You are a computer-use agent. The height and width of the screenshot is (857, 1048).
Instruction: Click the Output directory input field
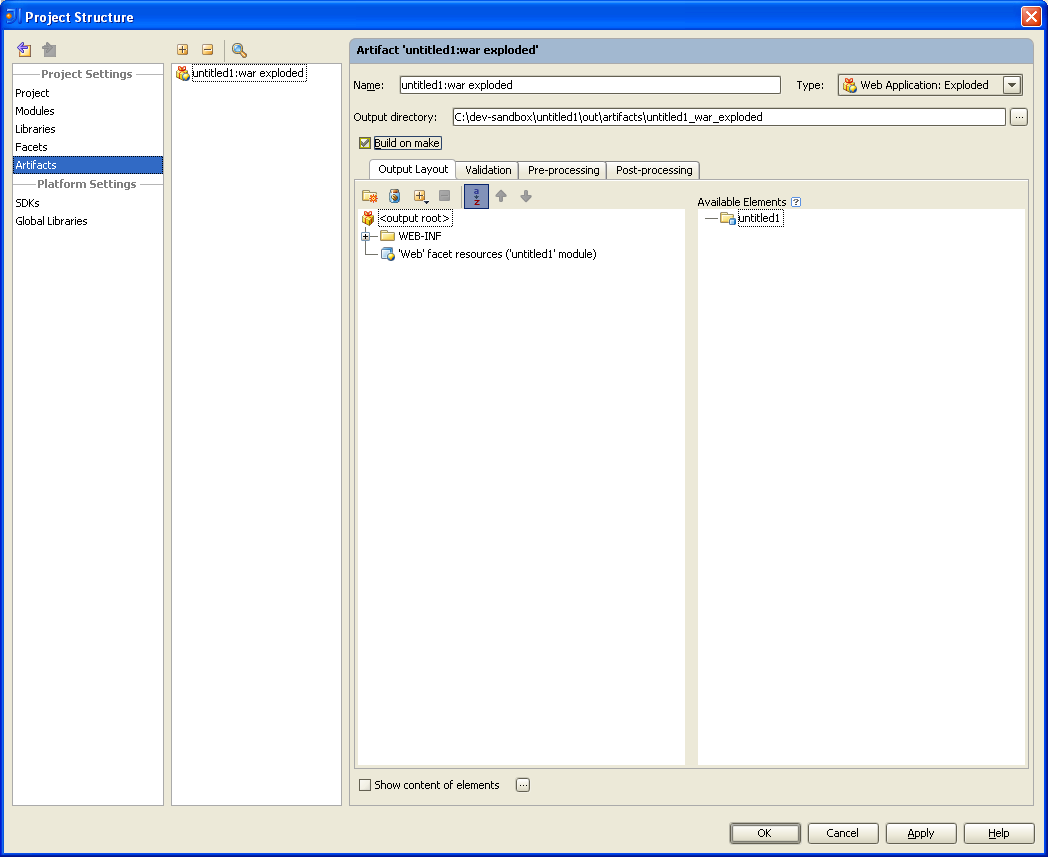click(729, 117)
